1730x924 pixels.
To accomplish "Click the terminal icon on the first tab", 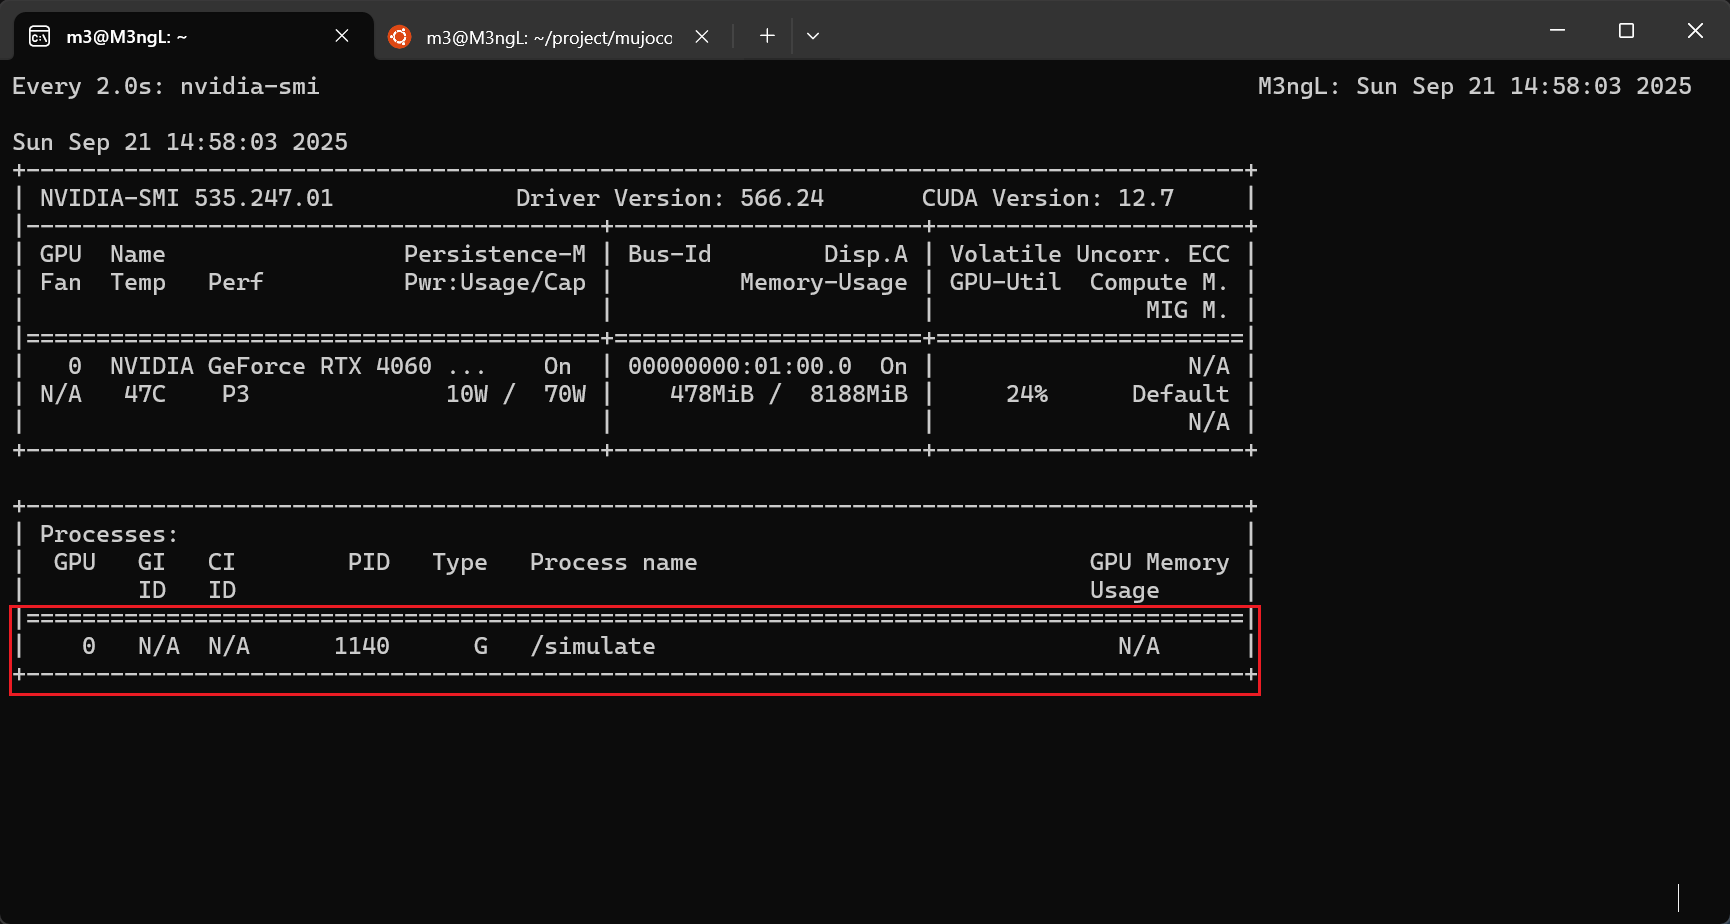I will (x=39, y=37).
